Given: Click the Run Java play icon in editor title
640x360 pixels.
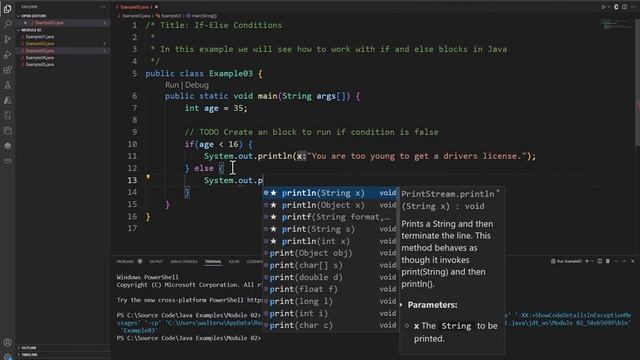Looking at the screenshot, I should tap(604, 7).
